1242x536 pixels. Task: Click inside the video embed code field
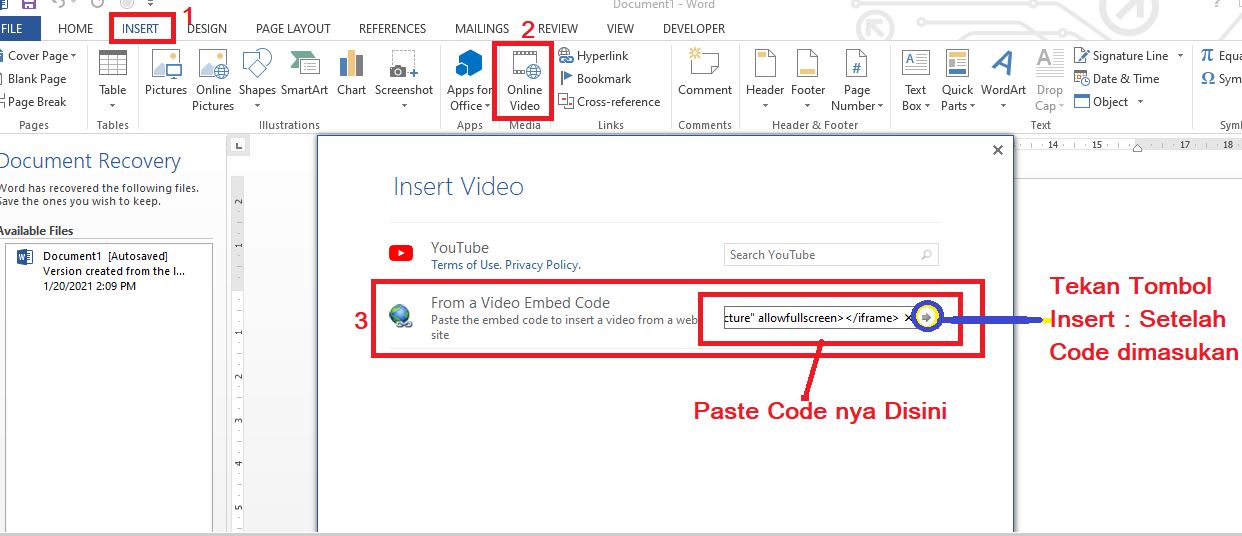coord(812,318)
